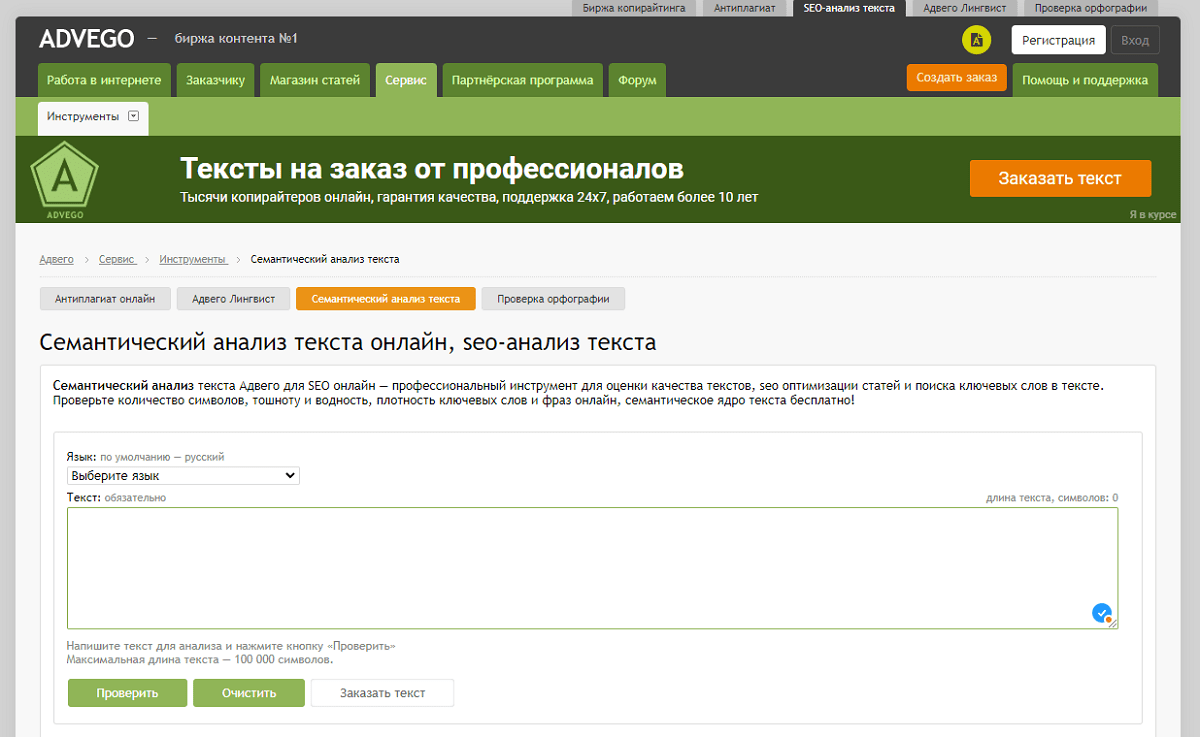
Task: Open the "Сервис" menu in the navigation bar
Action: (406, 80)
